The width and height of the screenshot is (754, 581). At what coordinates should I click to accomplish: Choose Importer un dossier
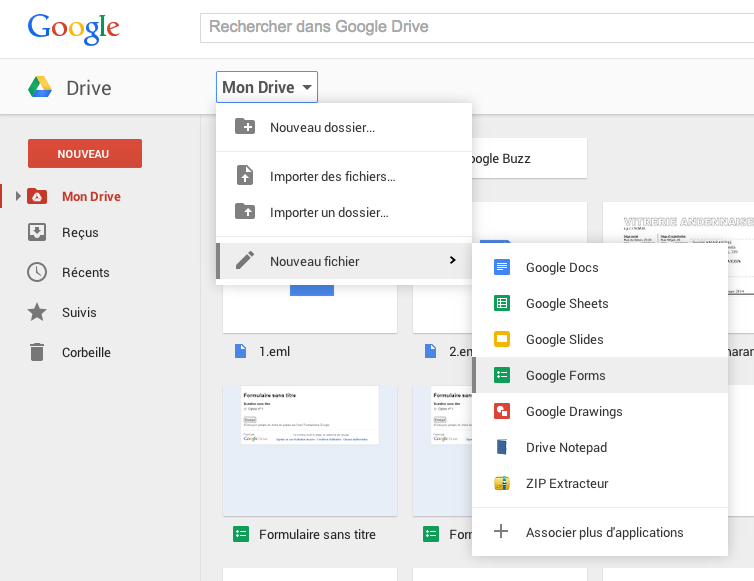click(x=344, y=212)
